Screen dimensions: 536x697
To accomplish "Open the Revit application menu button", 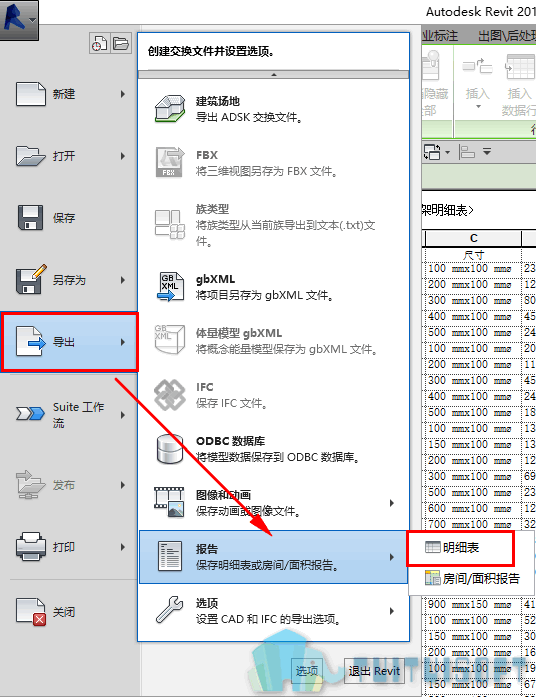I will [x=19, y=20].
